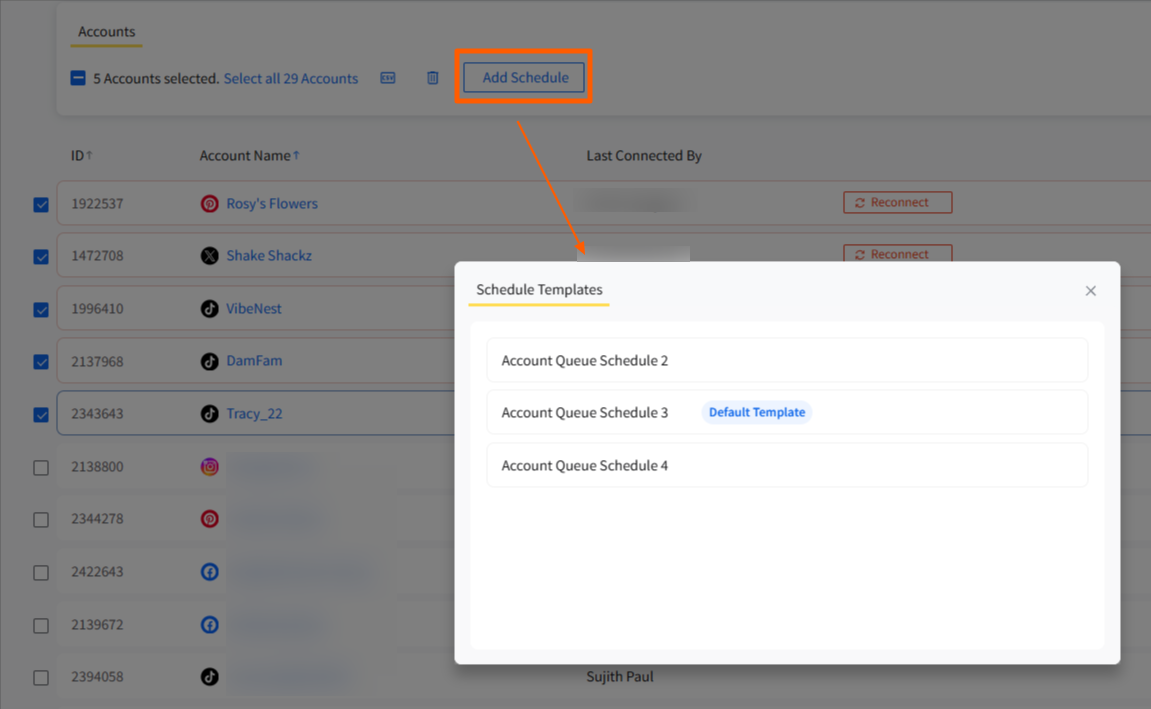
Task: Check the box for account 2422643
Action: click(41, 572)
